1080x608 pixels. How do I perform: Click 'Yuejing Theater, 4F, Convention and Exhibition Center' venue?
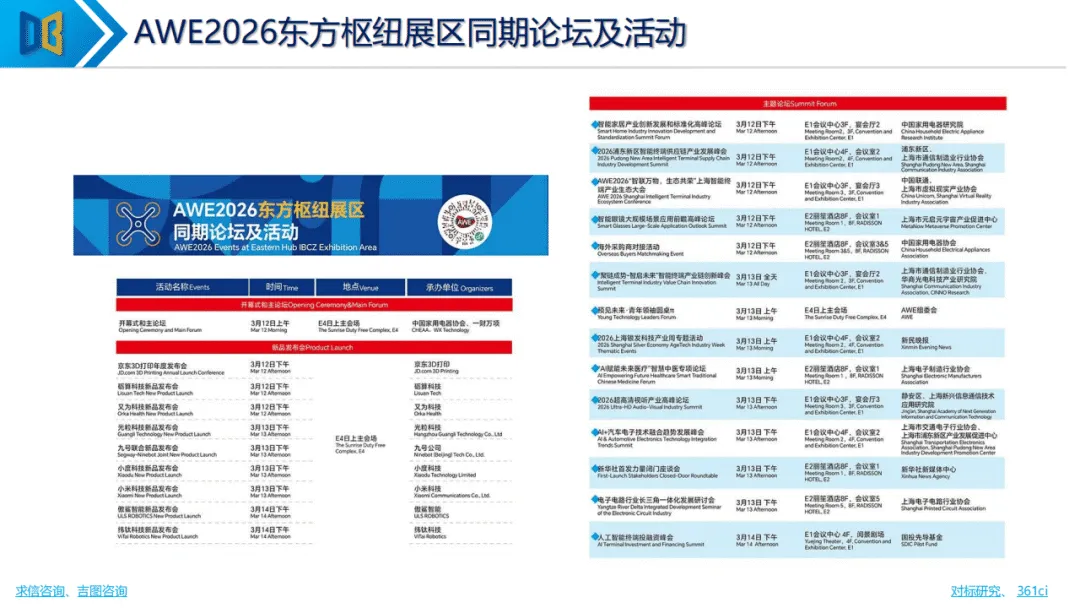tap(848, 541)
